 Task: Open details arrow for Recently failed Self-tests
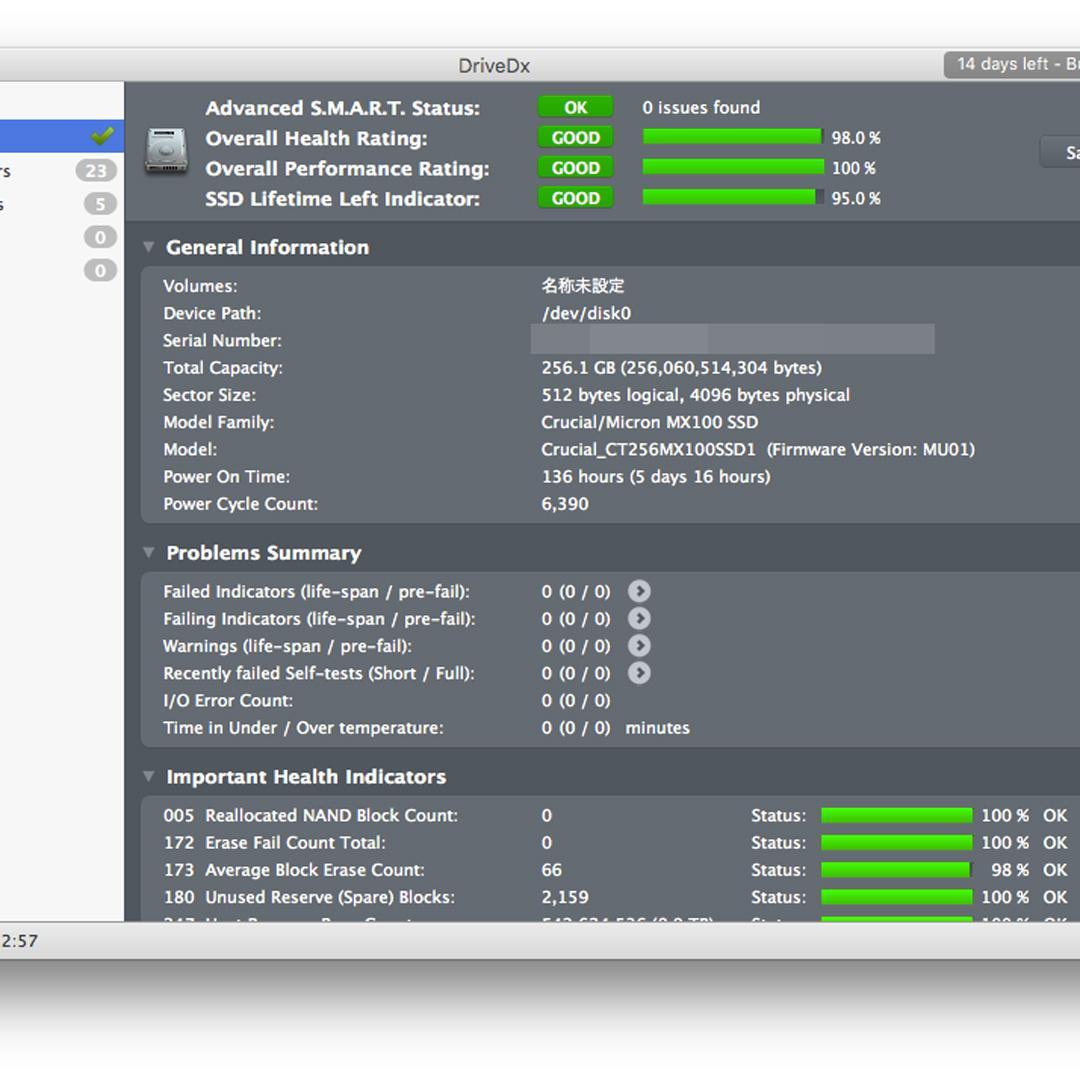point(639,673)
